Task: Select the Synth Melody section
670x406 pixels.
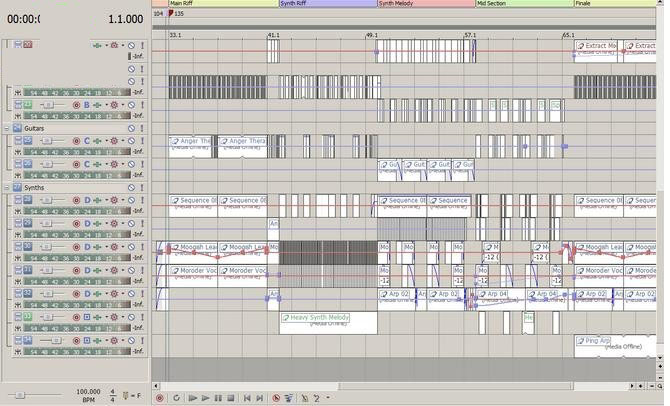Action: coord(426,3)
